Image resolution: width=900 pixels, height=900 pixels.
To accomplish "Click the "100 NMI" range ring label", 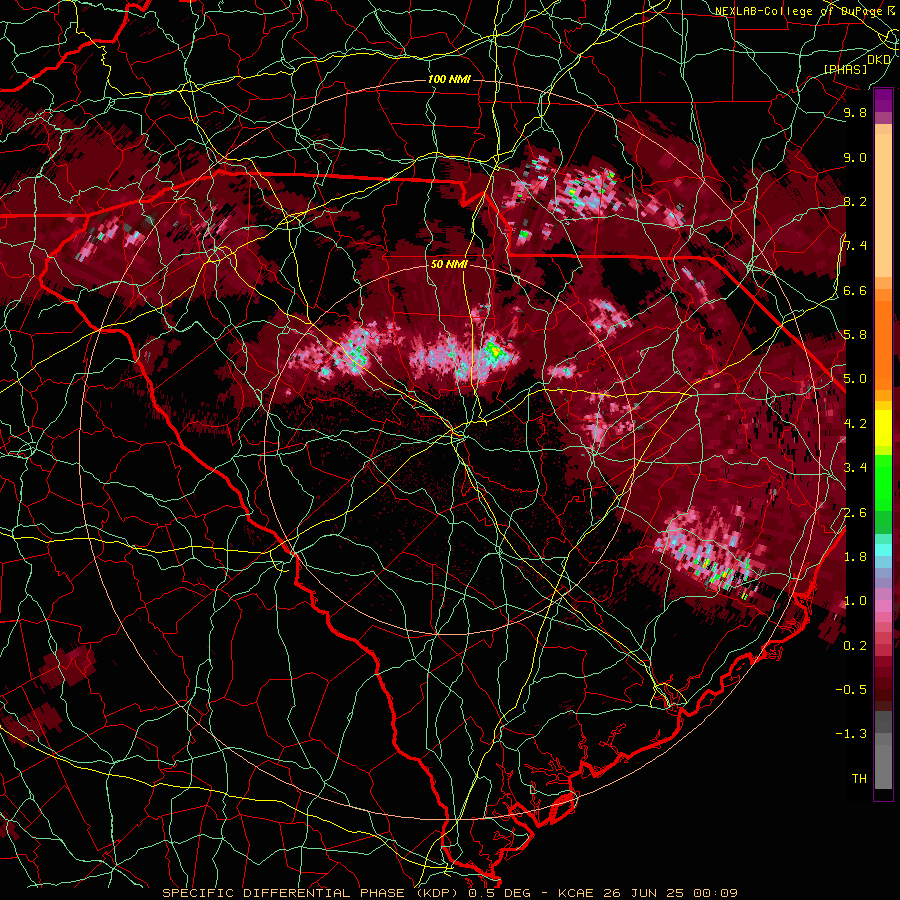I will click(x=449, y=79).
